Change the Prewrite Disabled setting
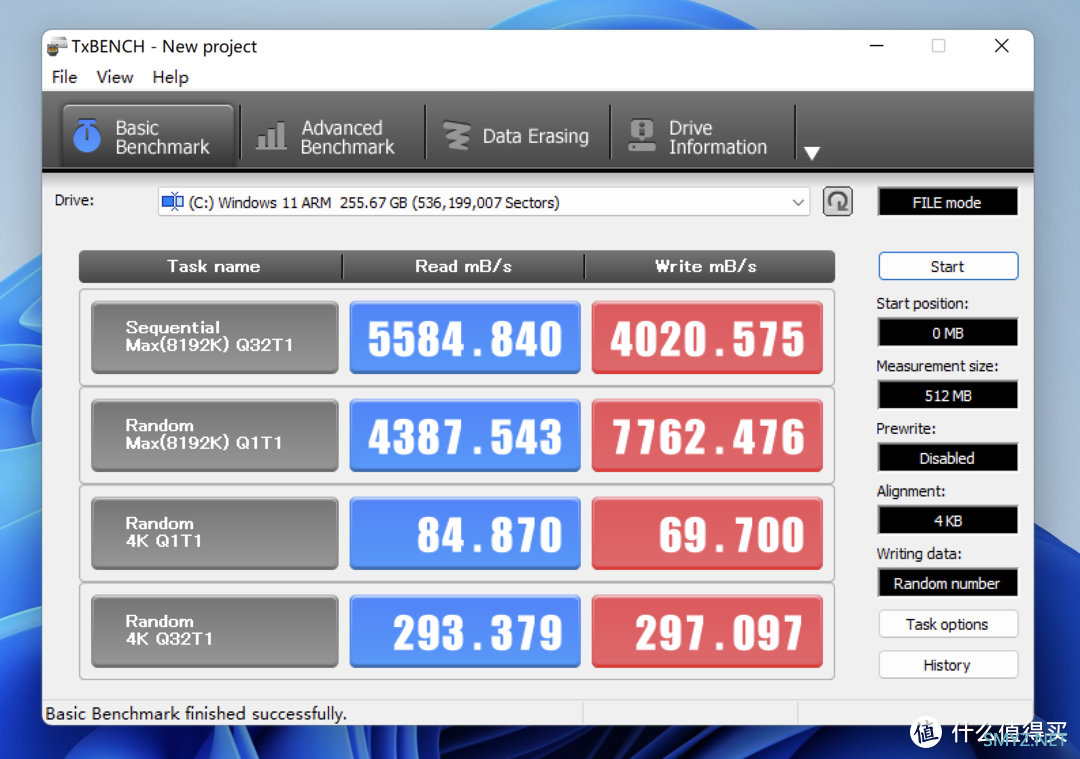Image resolution: width=1080 pixels, height=759 pixels. [x=947, y=459]
